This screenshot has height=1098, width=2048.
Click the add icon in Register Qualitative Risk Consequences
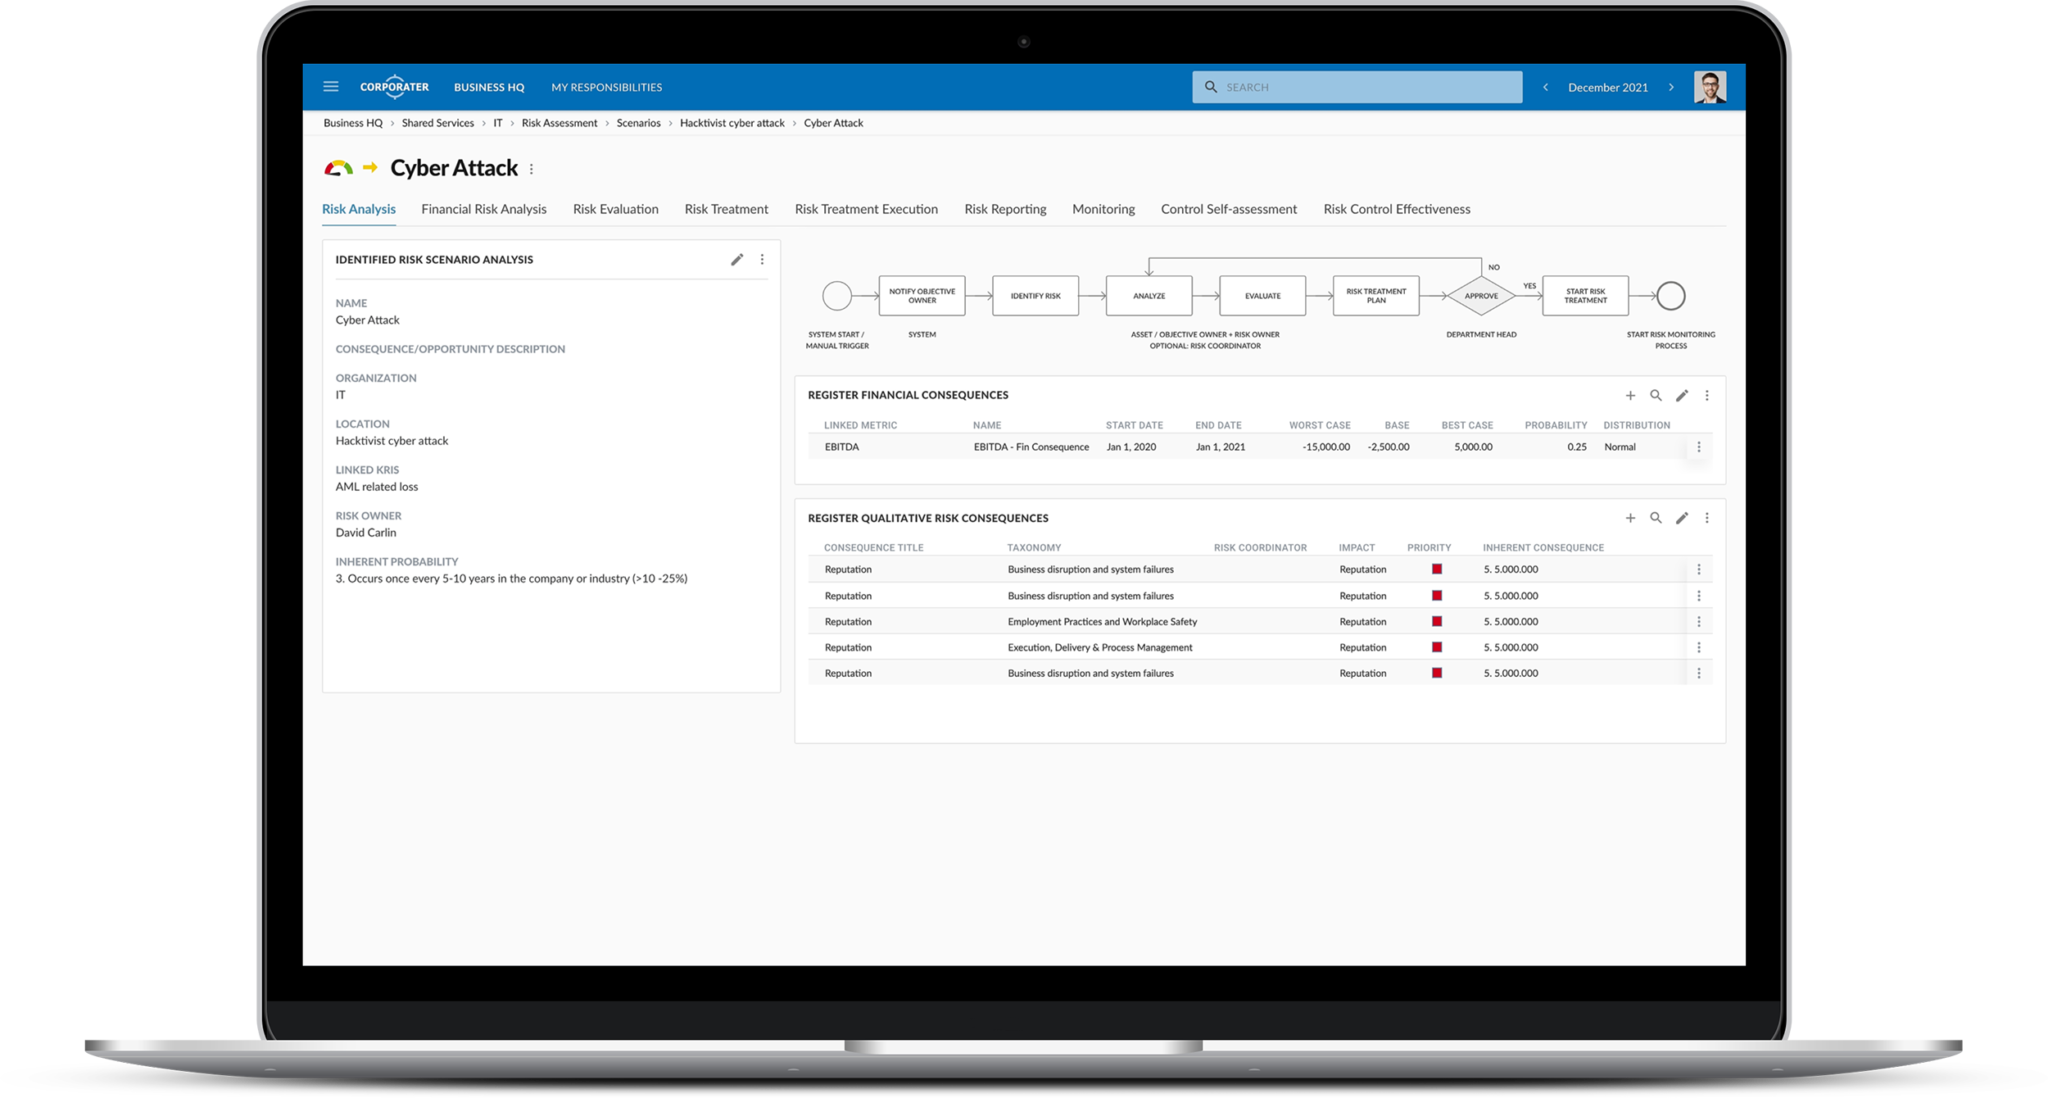coord(1631,517)
